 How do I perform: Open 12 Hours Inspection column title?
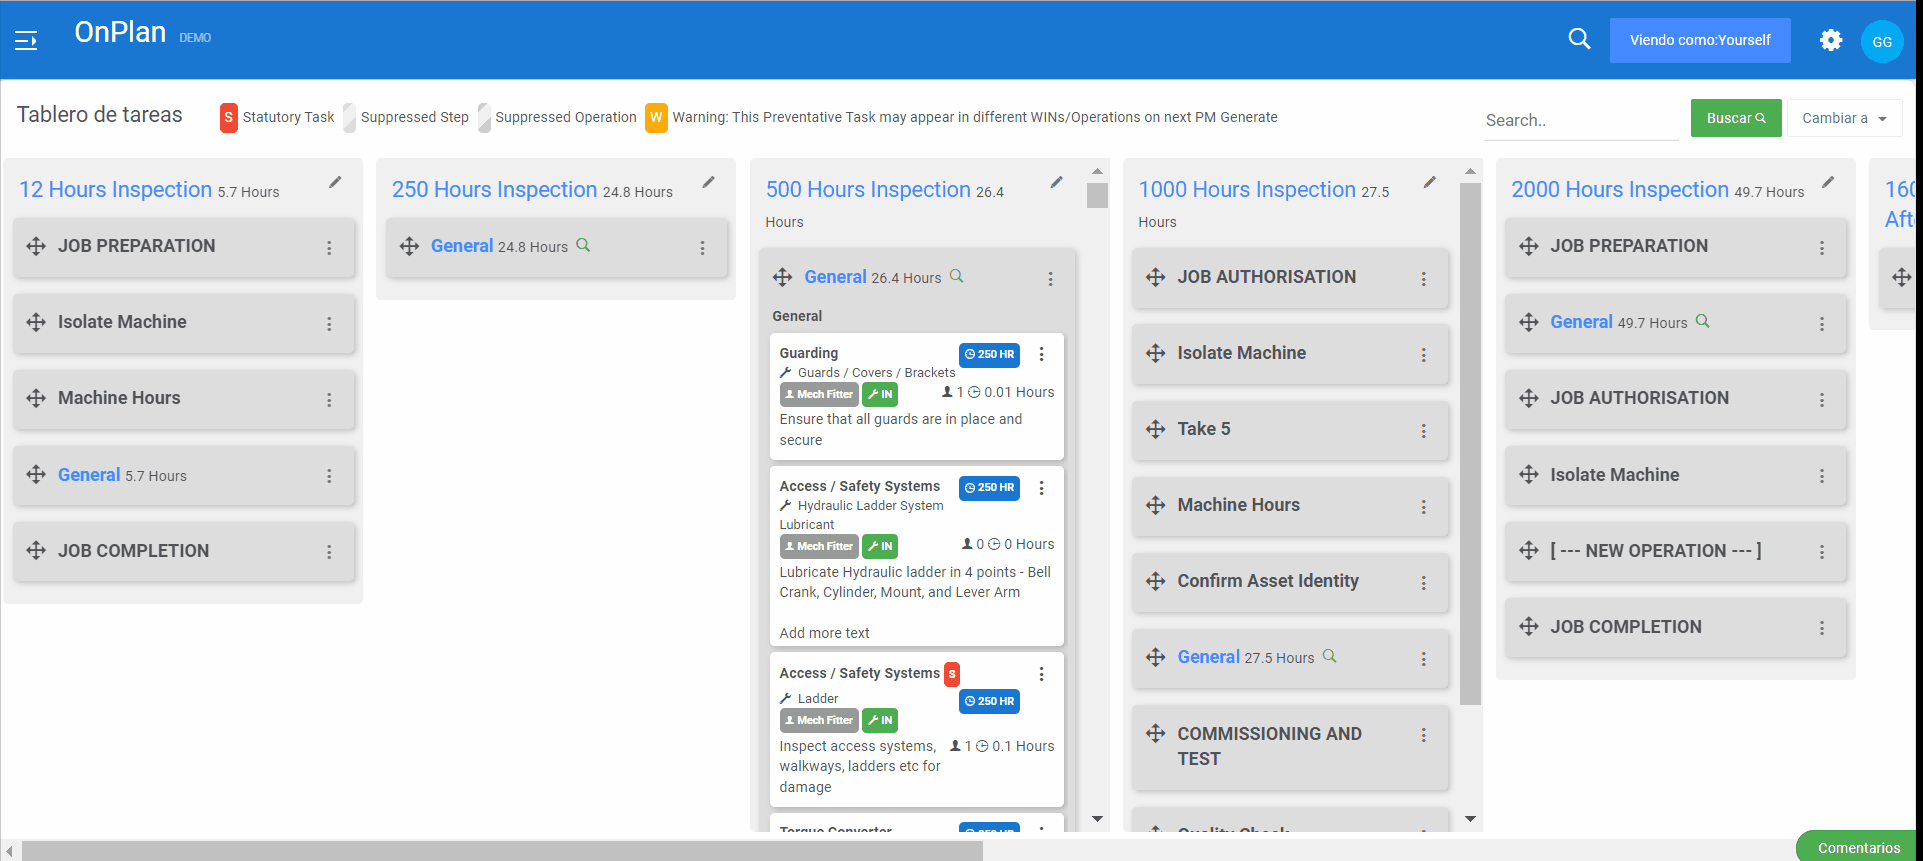tap(115, 189)
